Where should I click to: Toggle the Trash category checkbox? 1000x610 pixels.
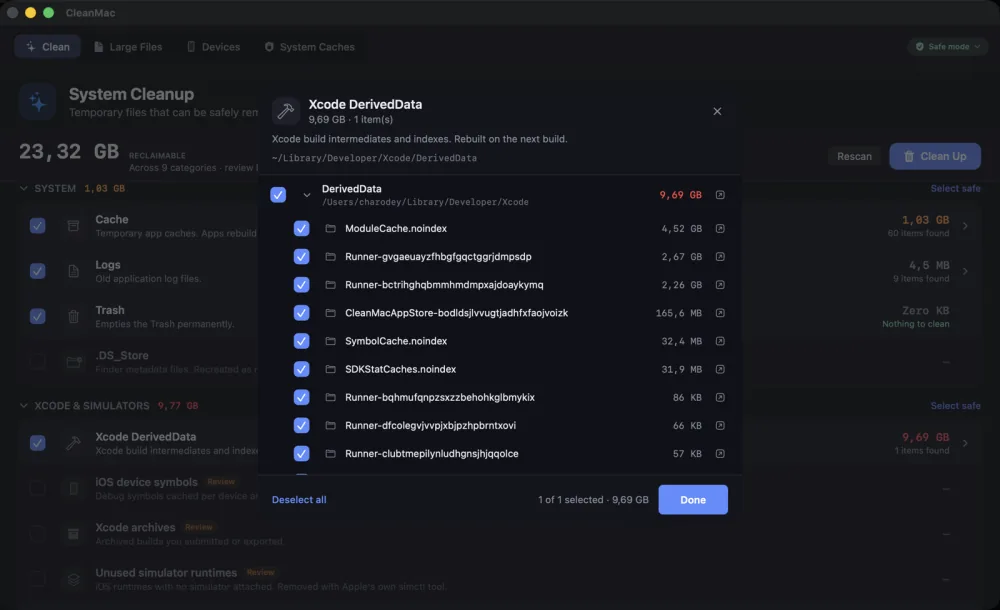tap(38, 316)
